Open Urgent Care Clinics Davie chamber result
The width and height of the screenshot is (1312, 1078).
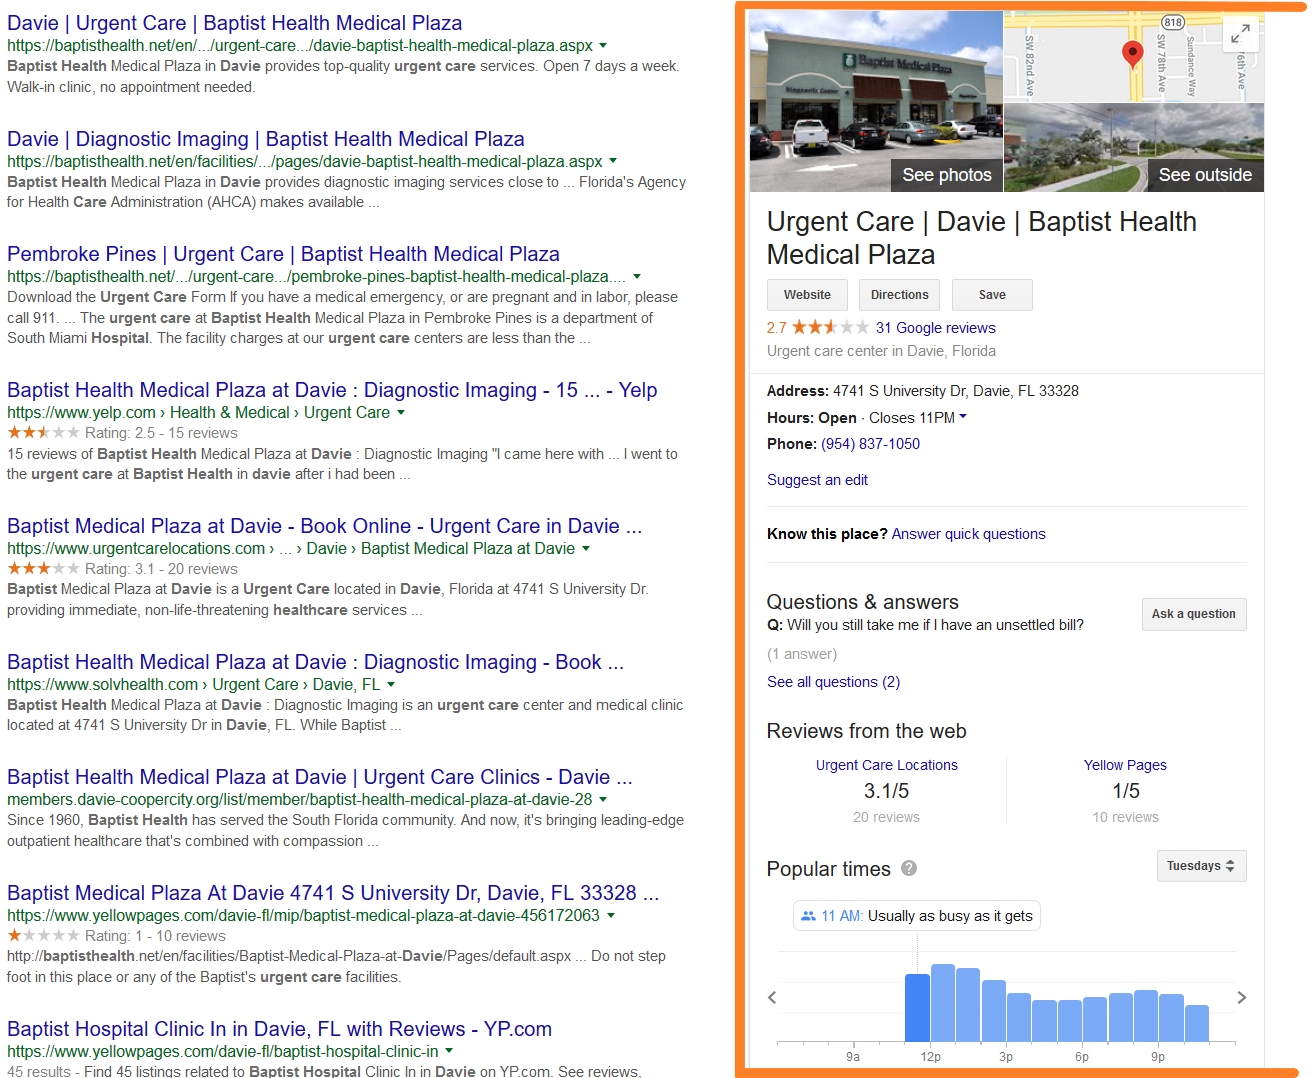pos(320,777)
